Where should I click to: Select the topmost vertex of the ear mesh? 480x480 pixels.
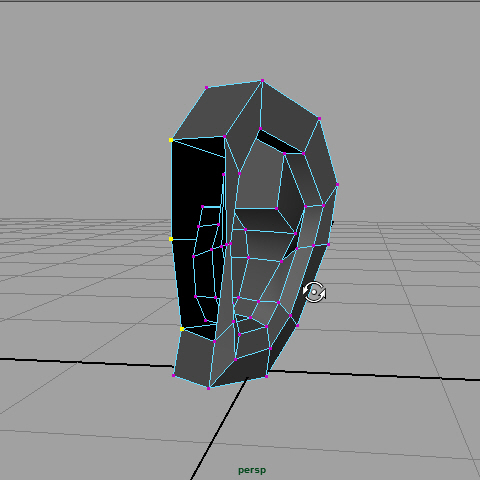(x=263, y=80)
